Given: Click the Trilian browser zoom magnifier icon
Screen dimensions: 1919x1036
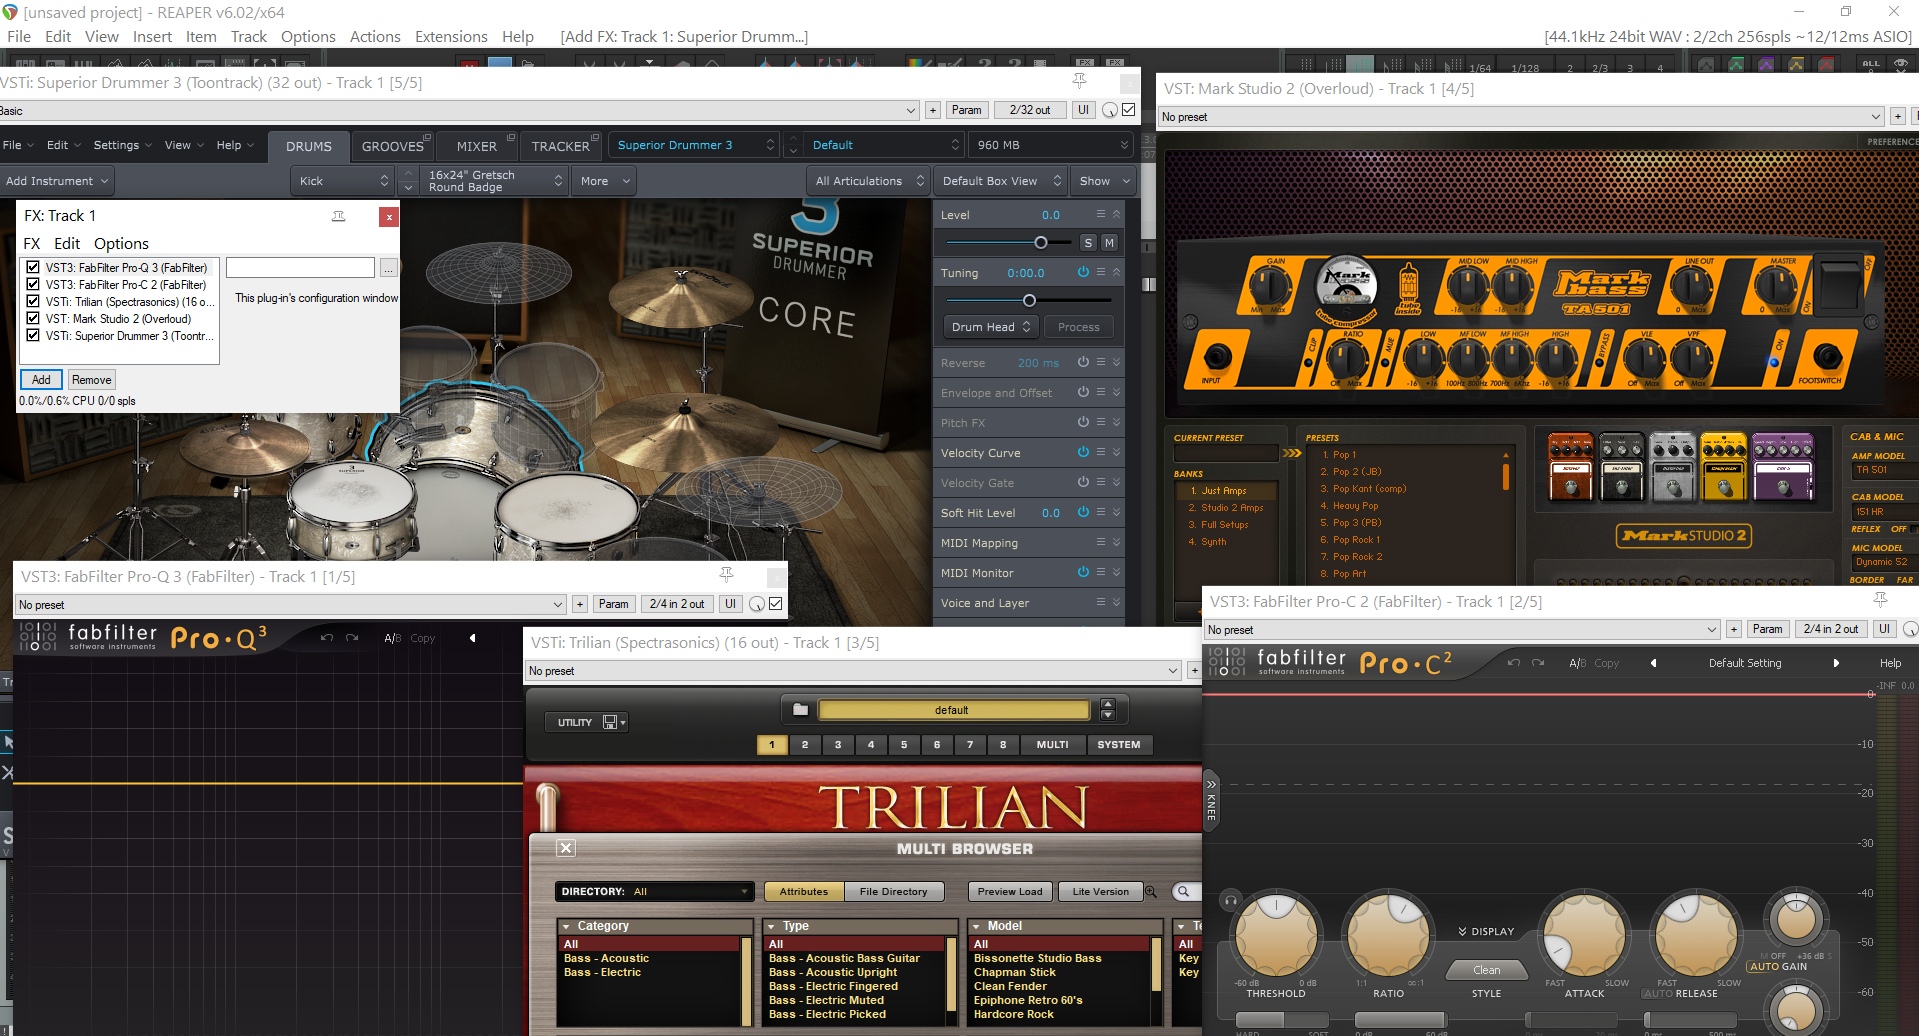Looking at the screenshot, I should pyautogui.click(x=1150, y=891).
